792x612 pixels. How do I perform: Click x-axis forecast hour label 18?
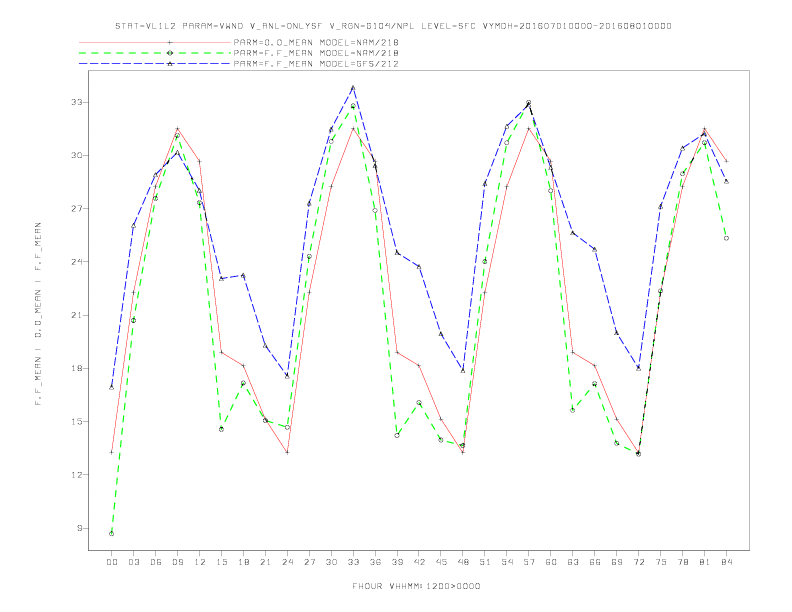pyautogui.click(x=243, y=562)
